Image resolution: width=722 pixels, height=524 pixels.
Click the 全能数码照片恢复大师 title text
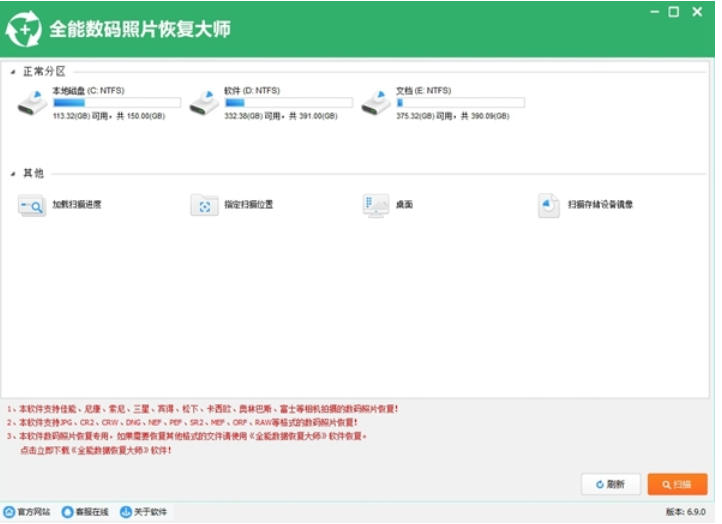(x=140, y=29)
